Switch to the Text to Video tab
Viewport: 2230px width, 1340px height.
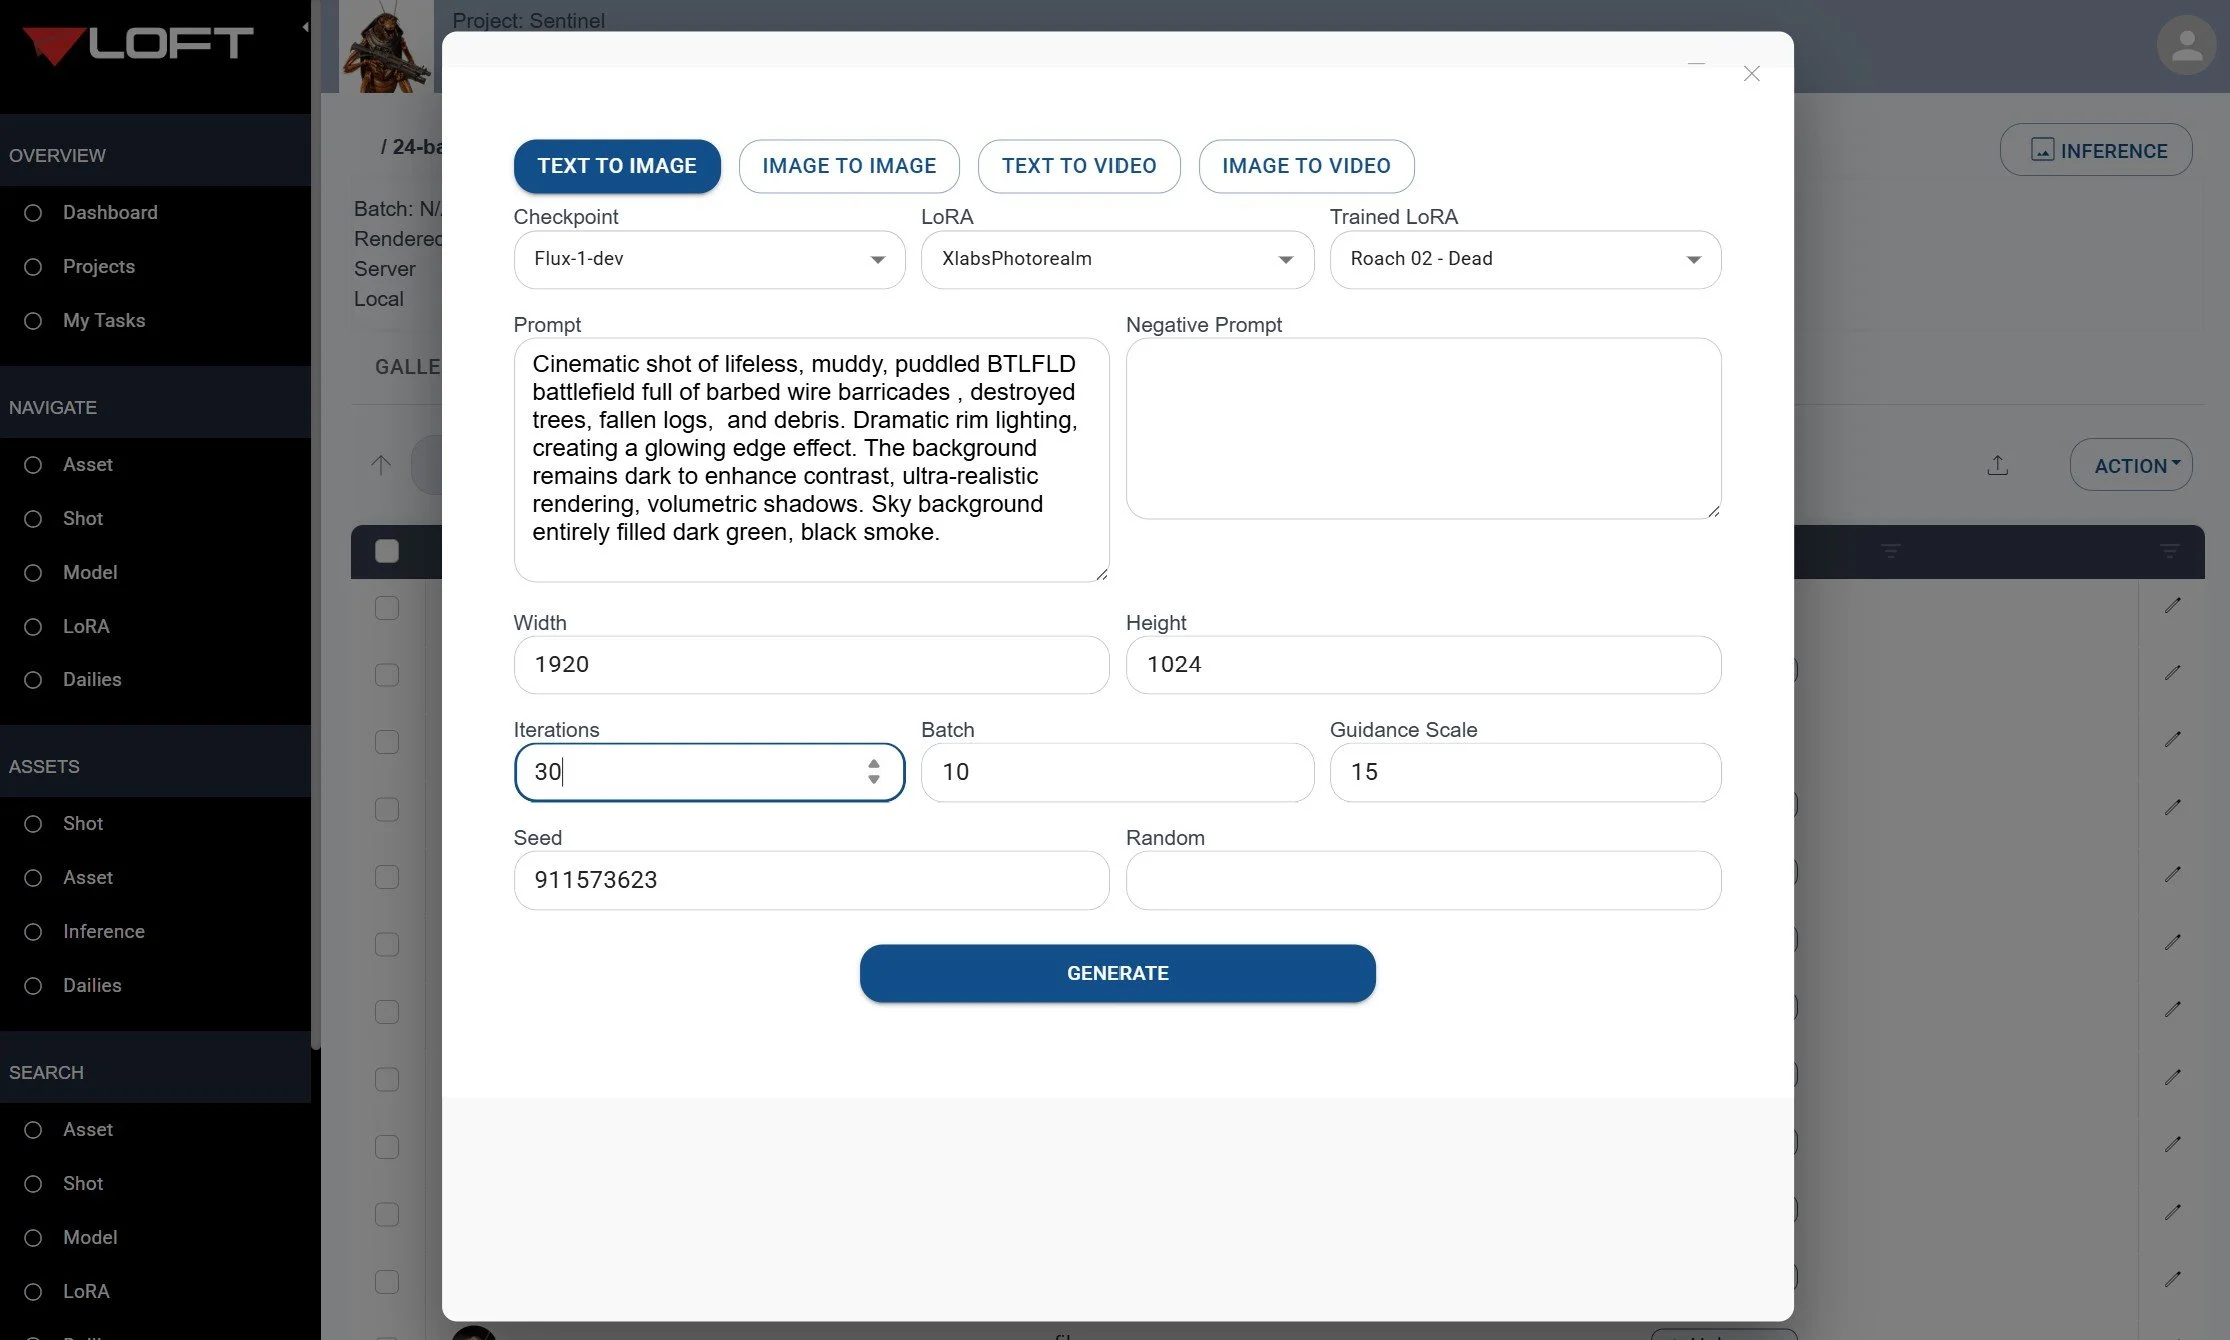point(1079,166)
